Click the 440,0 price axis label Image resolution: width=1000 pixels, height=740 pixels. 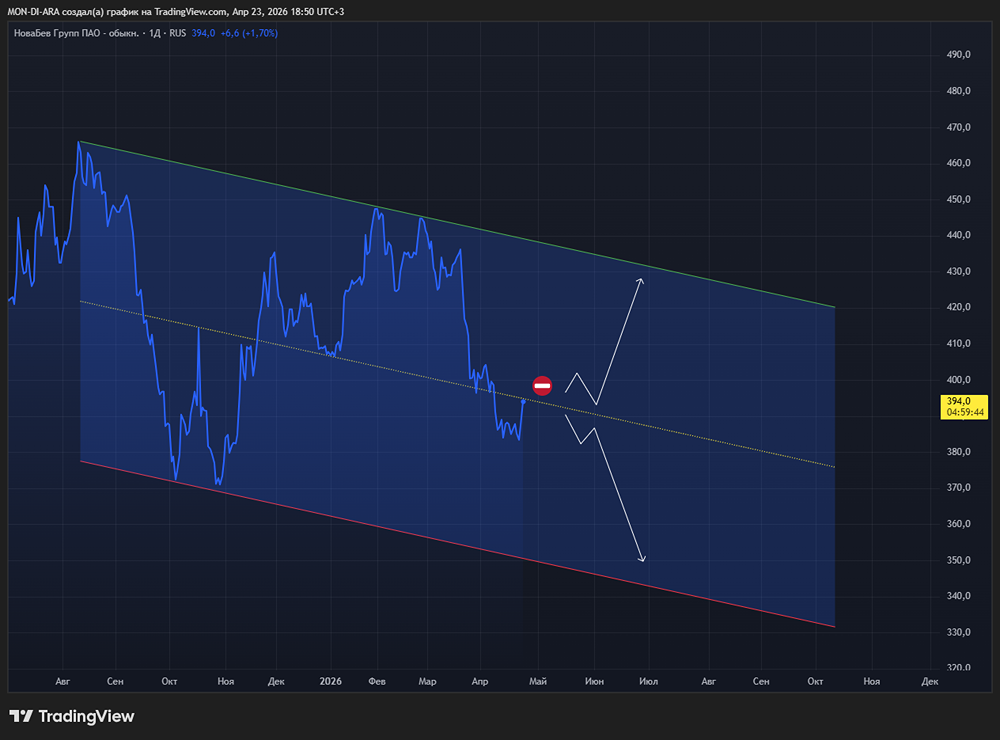pyautogui.click(x=959, y=235)
